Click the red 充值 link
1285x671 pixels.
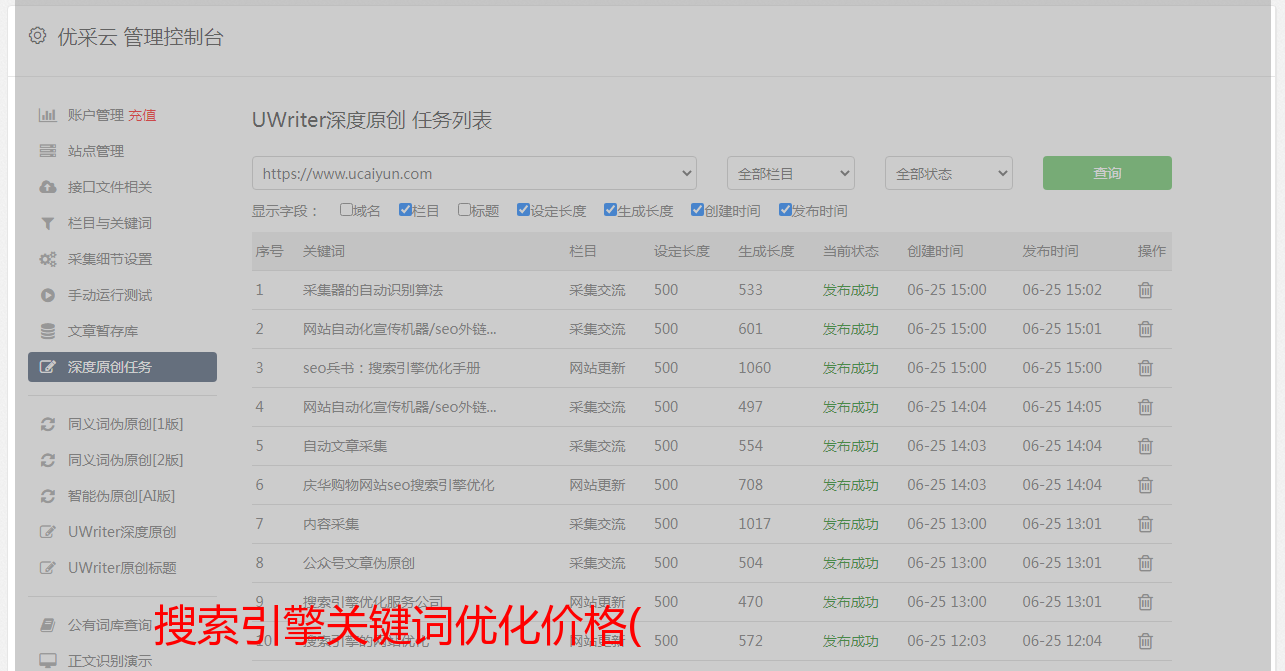tap(142, 115)
